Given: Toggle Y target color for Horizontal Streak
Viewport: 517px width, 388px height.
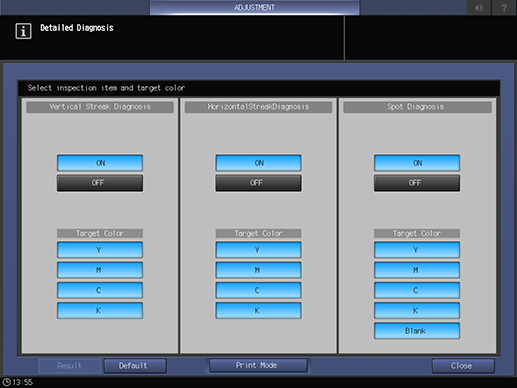Looking at the screenshot, I should (x=258, y=250).
